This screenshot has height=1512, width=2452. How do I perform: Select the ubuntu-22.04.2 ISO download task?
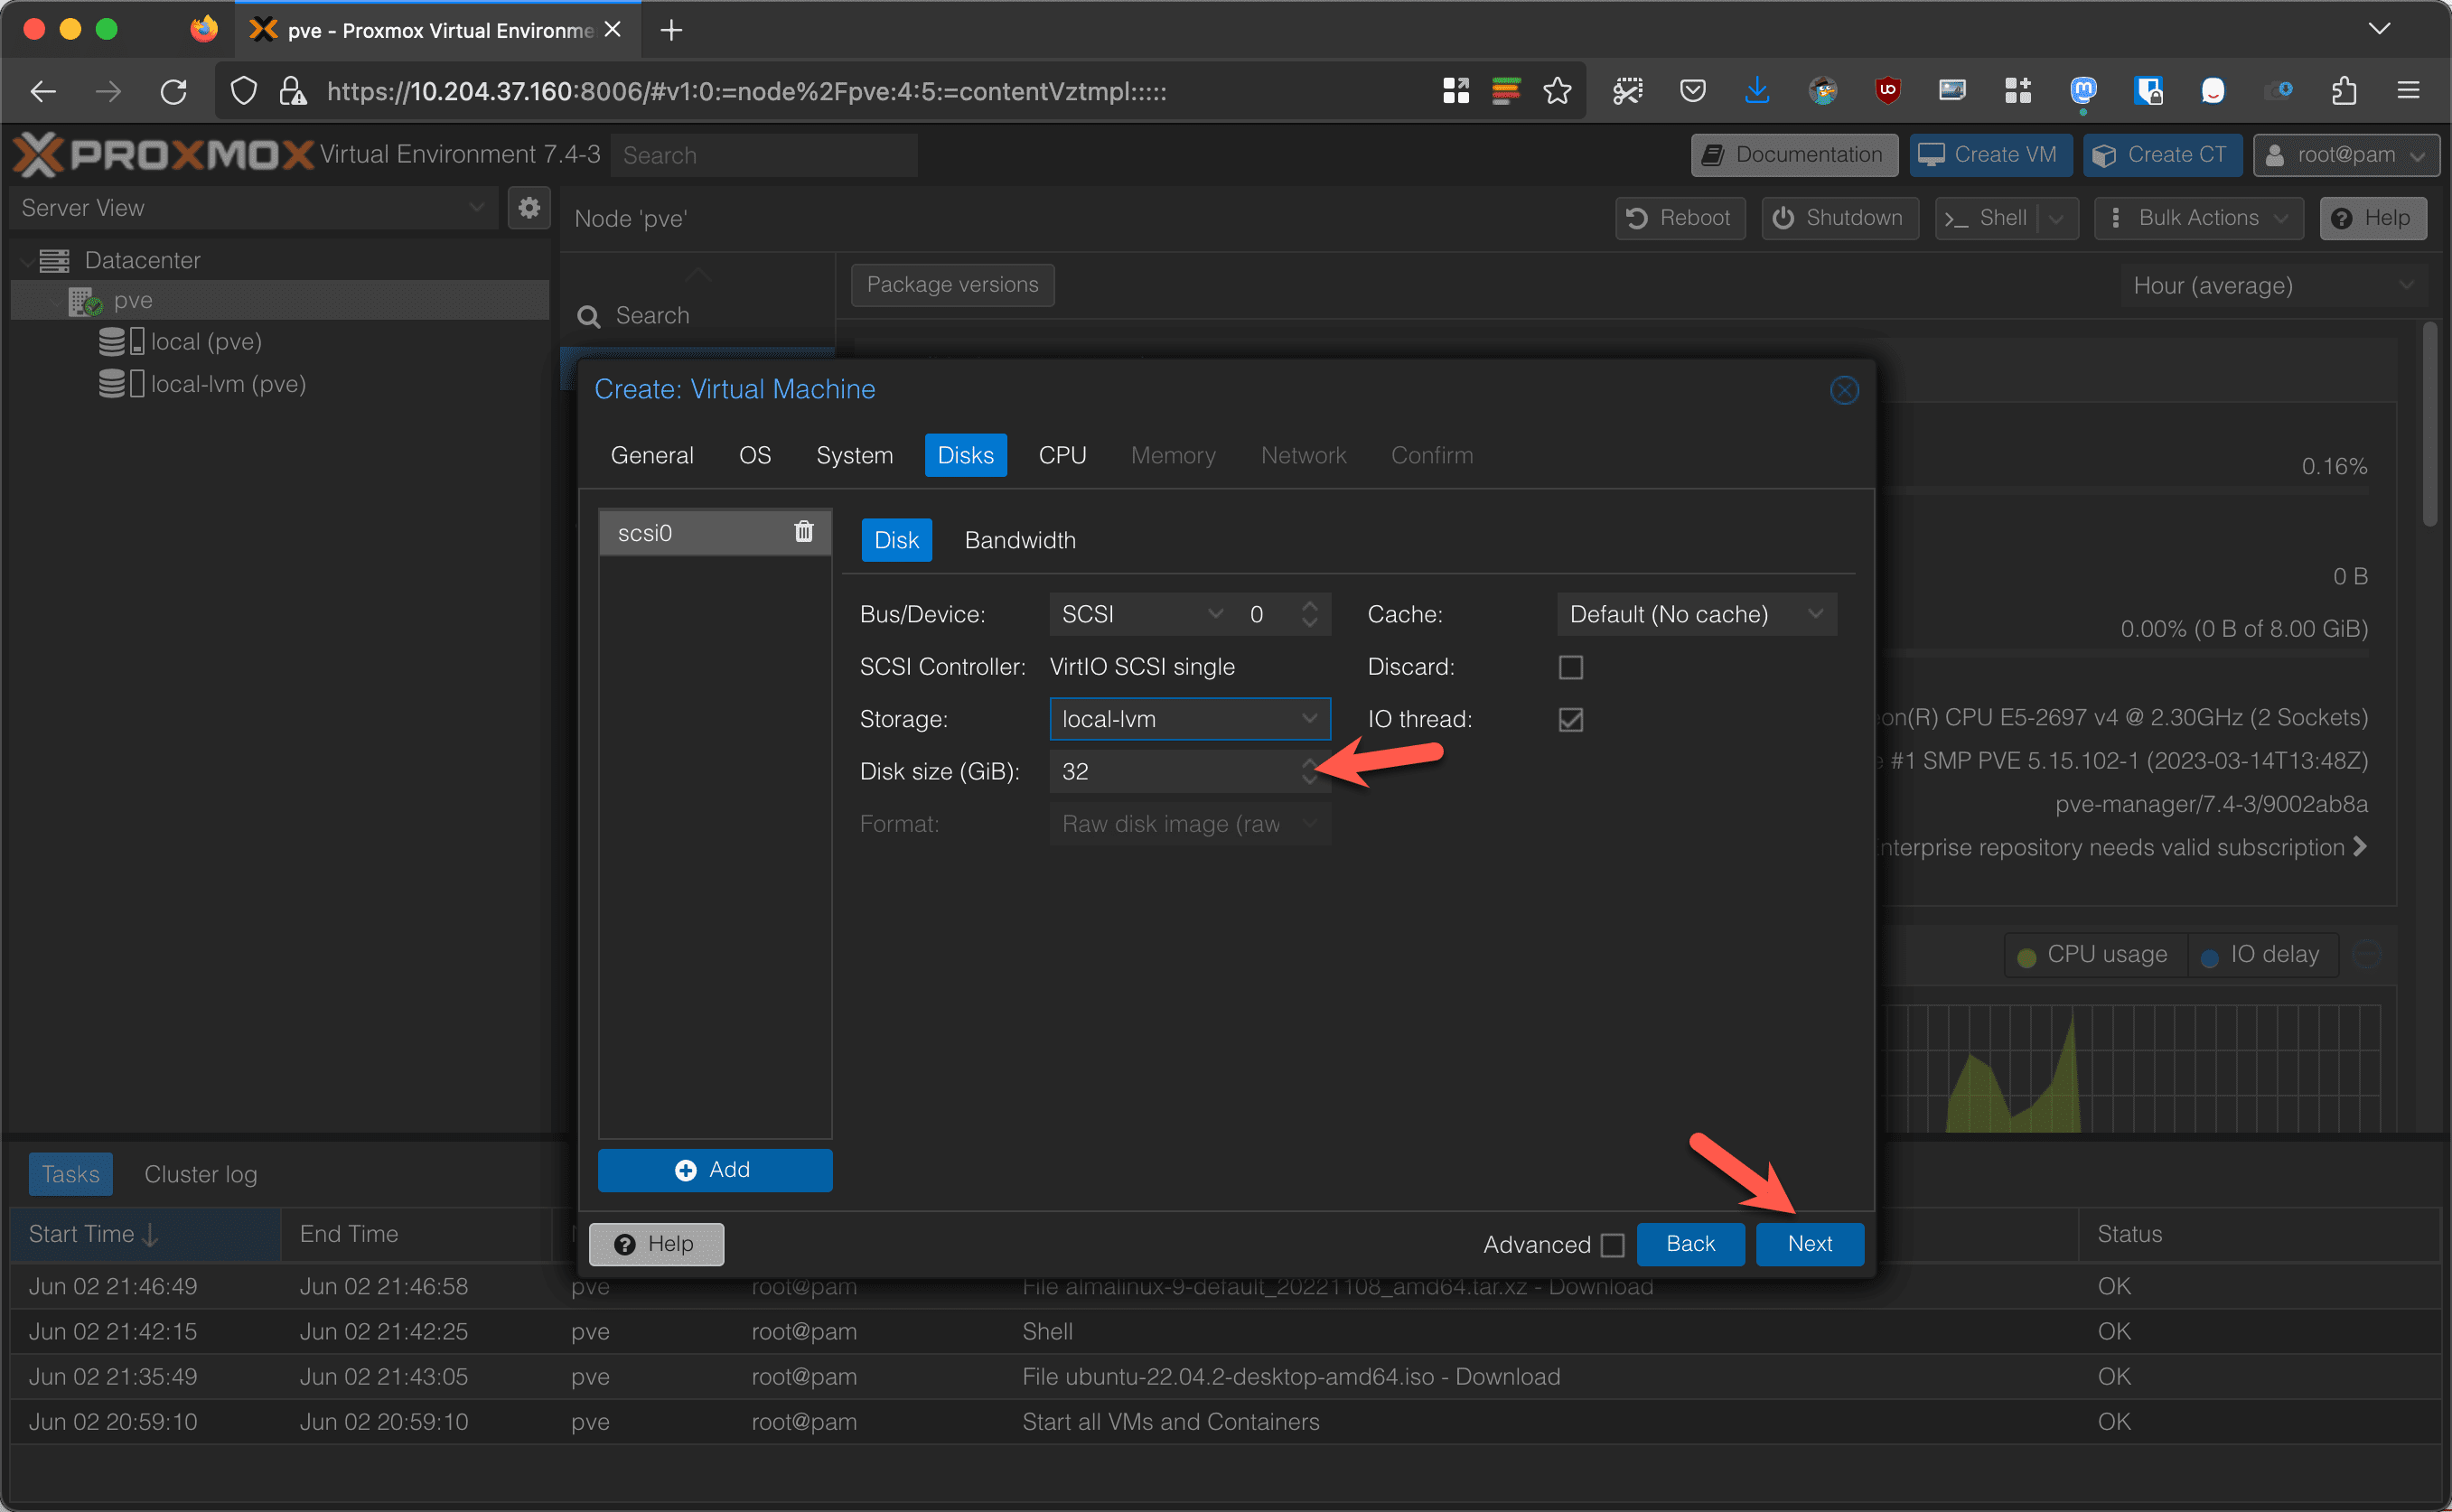(1225, 1376)
